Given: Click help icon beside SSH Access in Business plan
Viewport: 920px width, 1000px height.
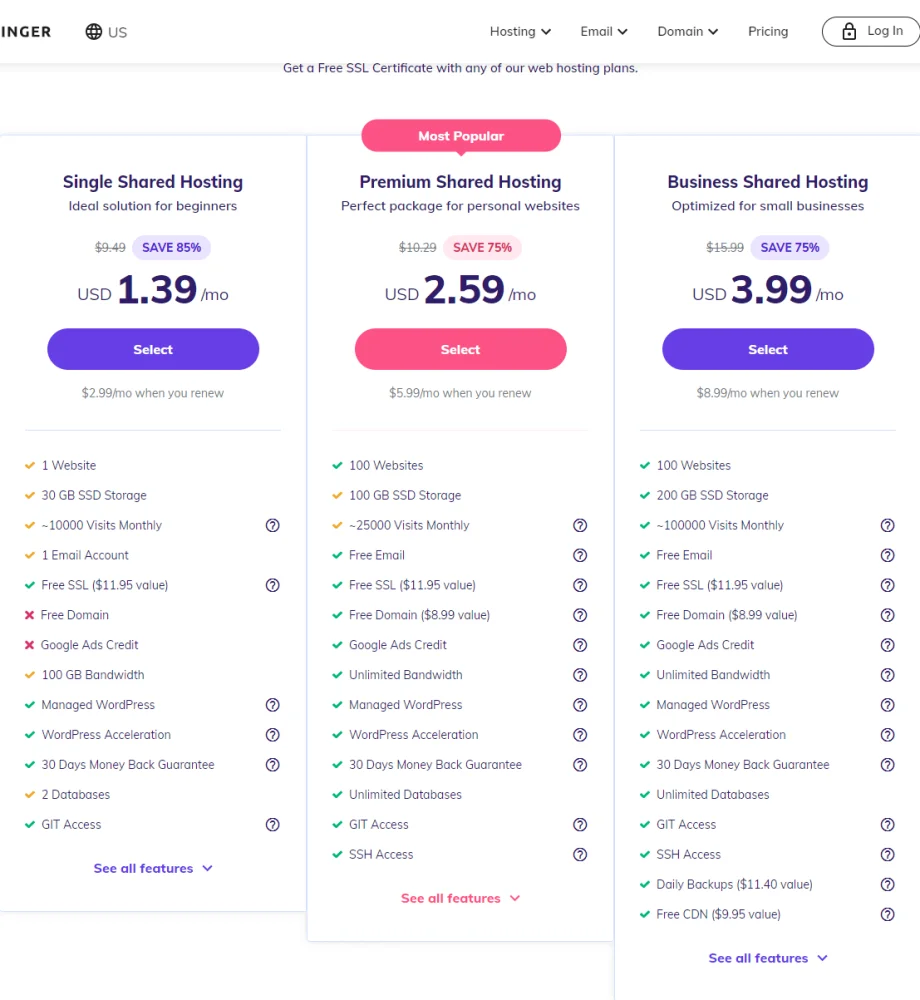Looking at the screenshot, I should (887, 854).
